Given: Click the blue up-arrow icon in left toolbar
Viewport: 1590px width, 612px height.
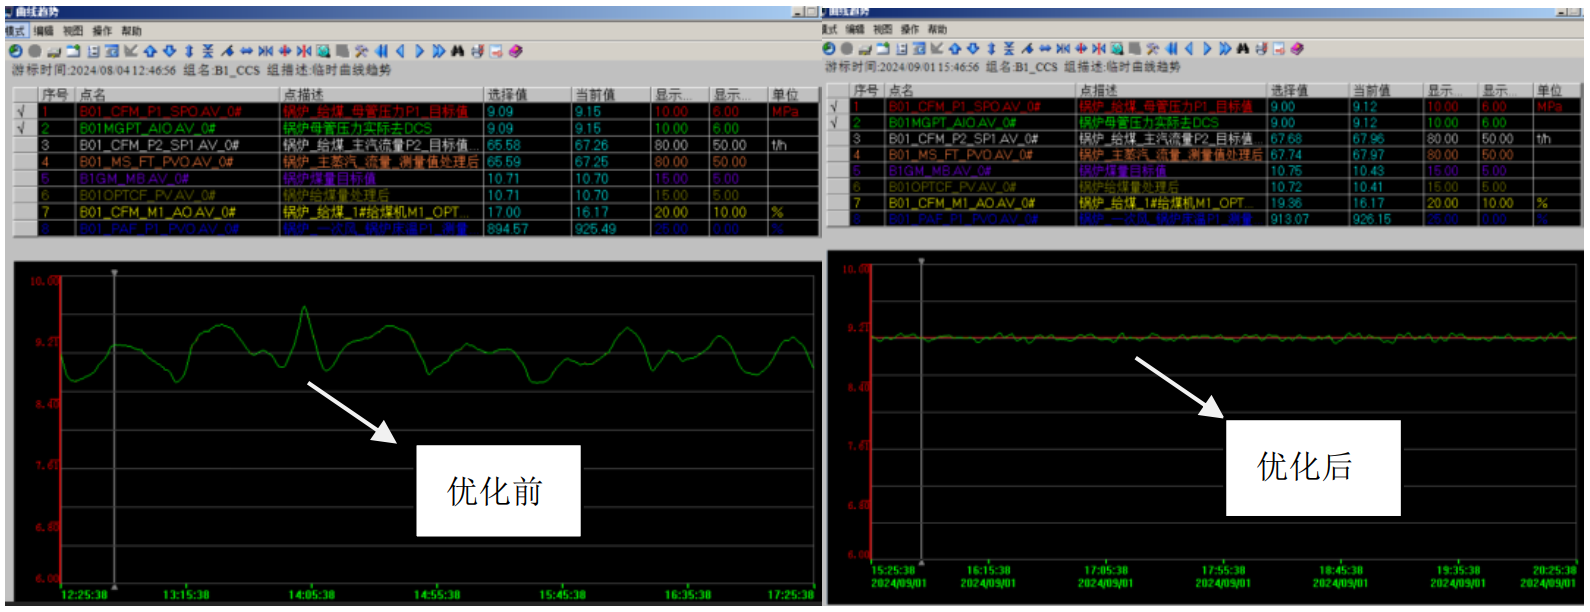Looking at the screenshot, I should [150, 51].
